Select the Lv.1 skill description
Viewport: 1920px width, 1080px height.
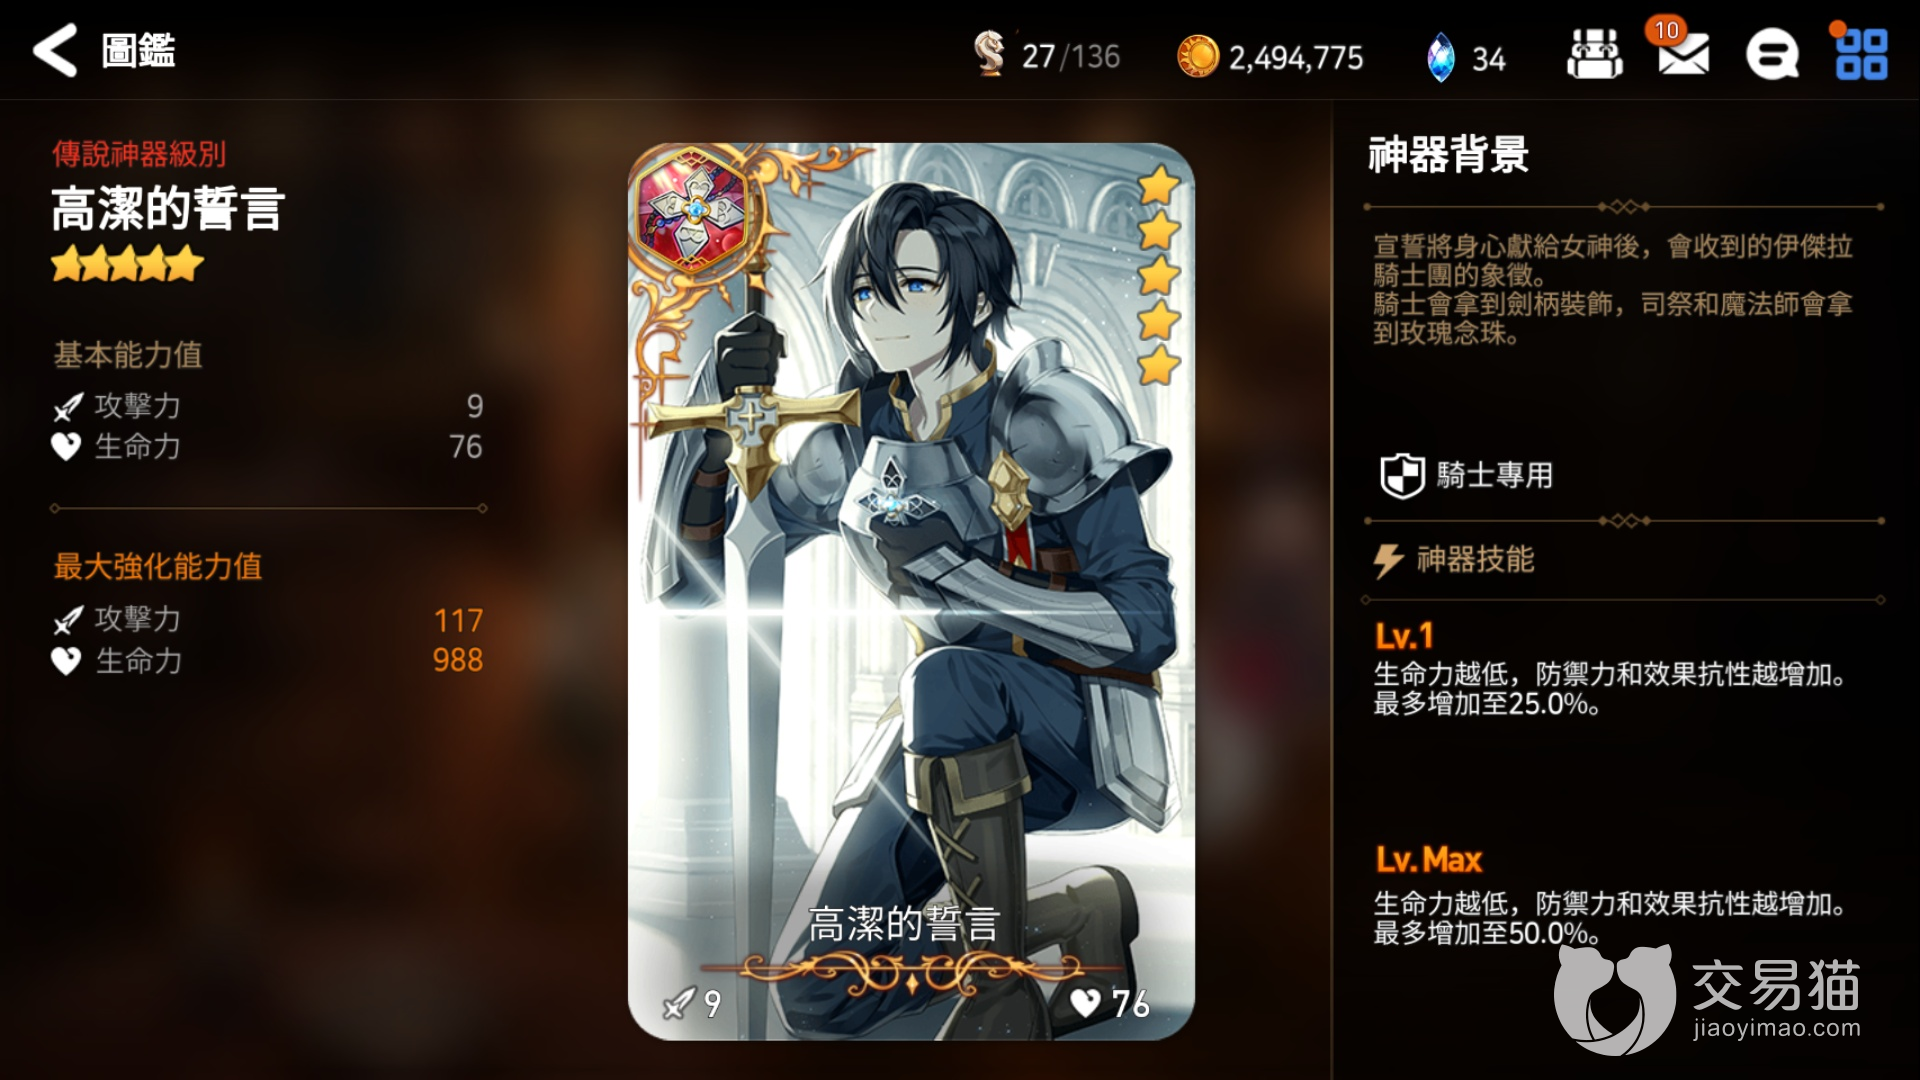coord(1608,689)
